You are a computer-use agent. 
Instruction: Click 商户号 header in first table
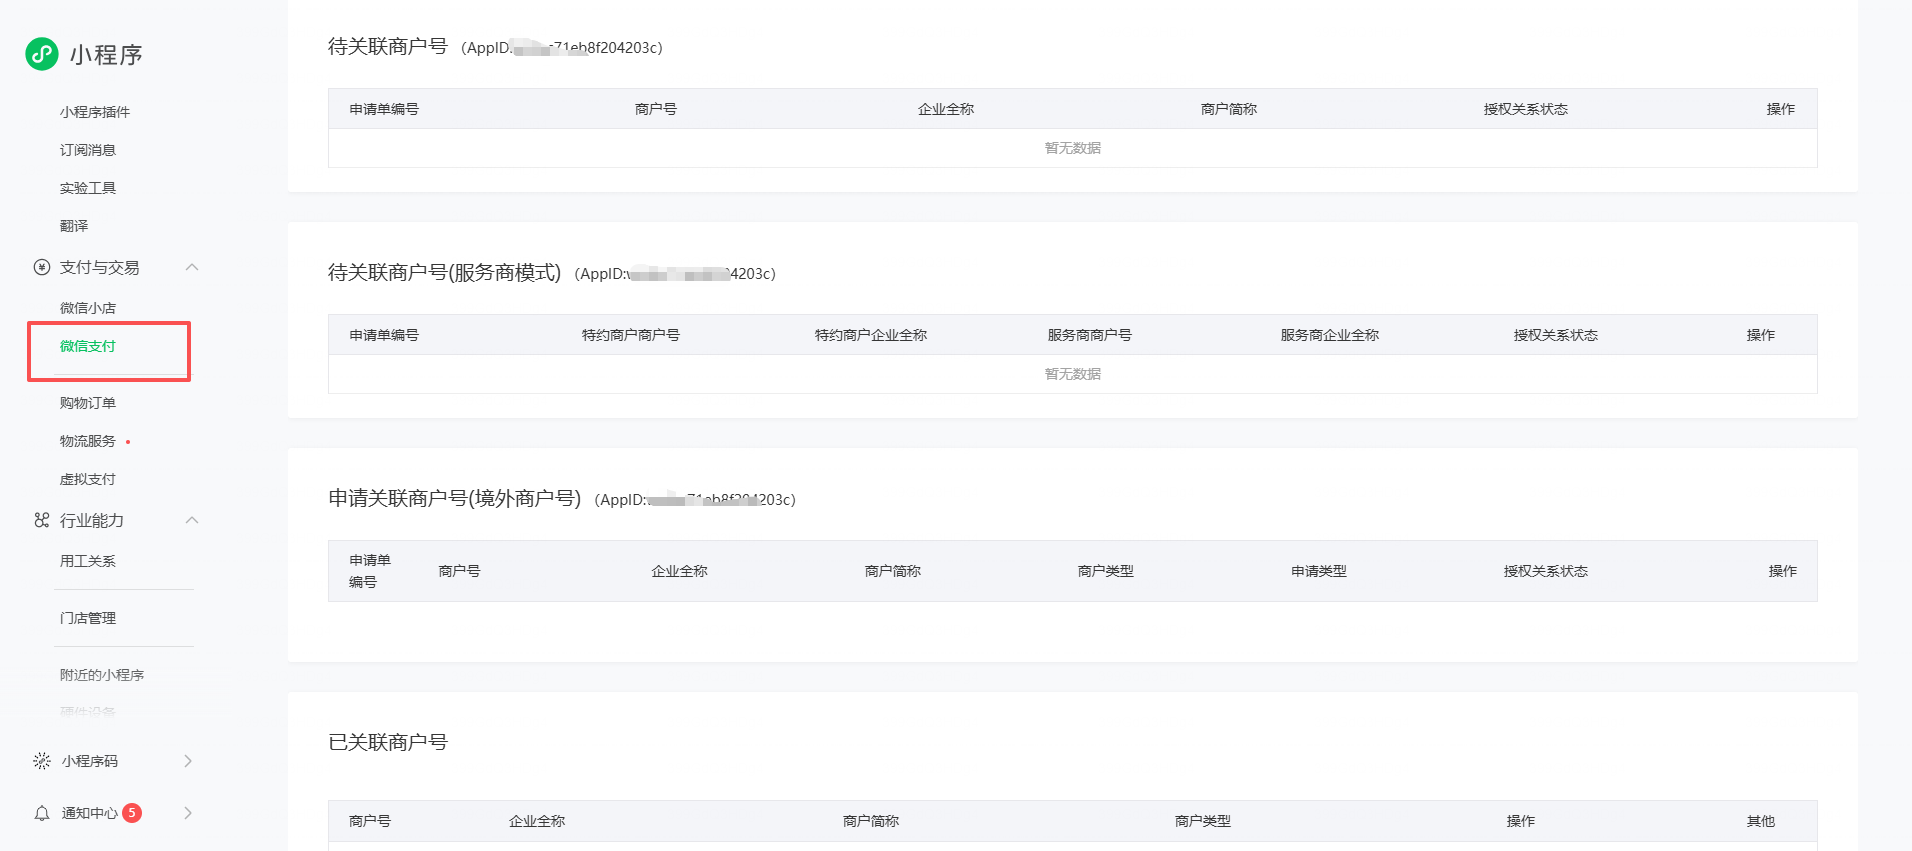click(656, 109)
